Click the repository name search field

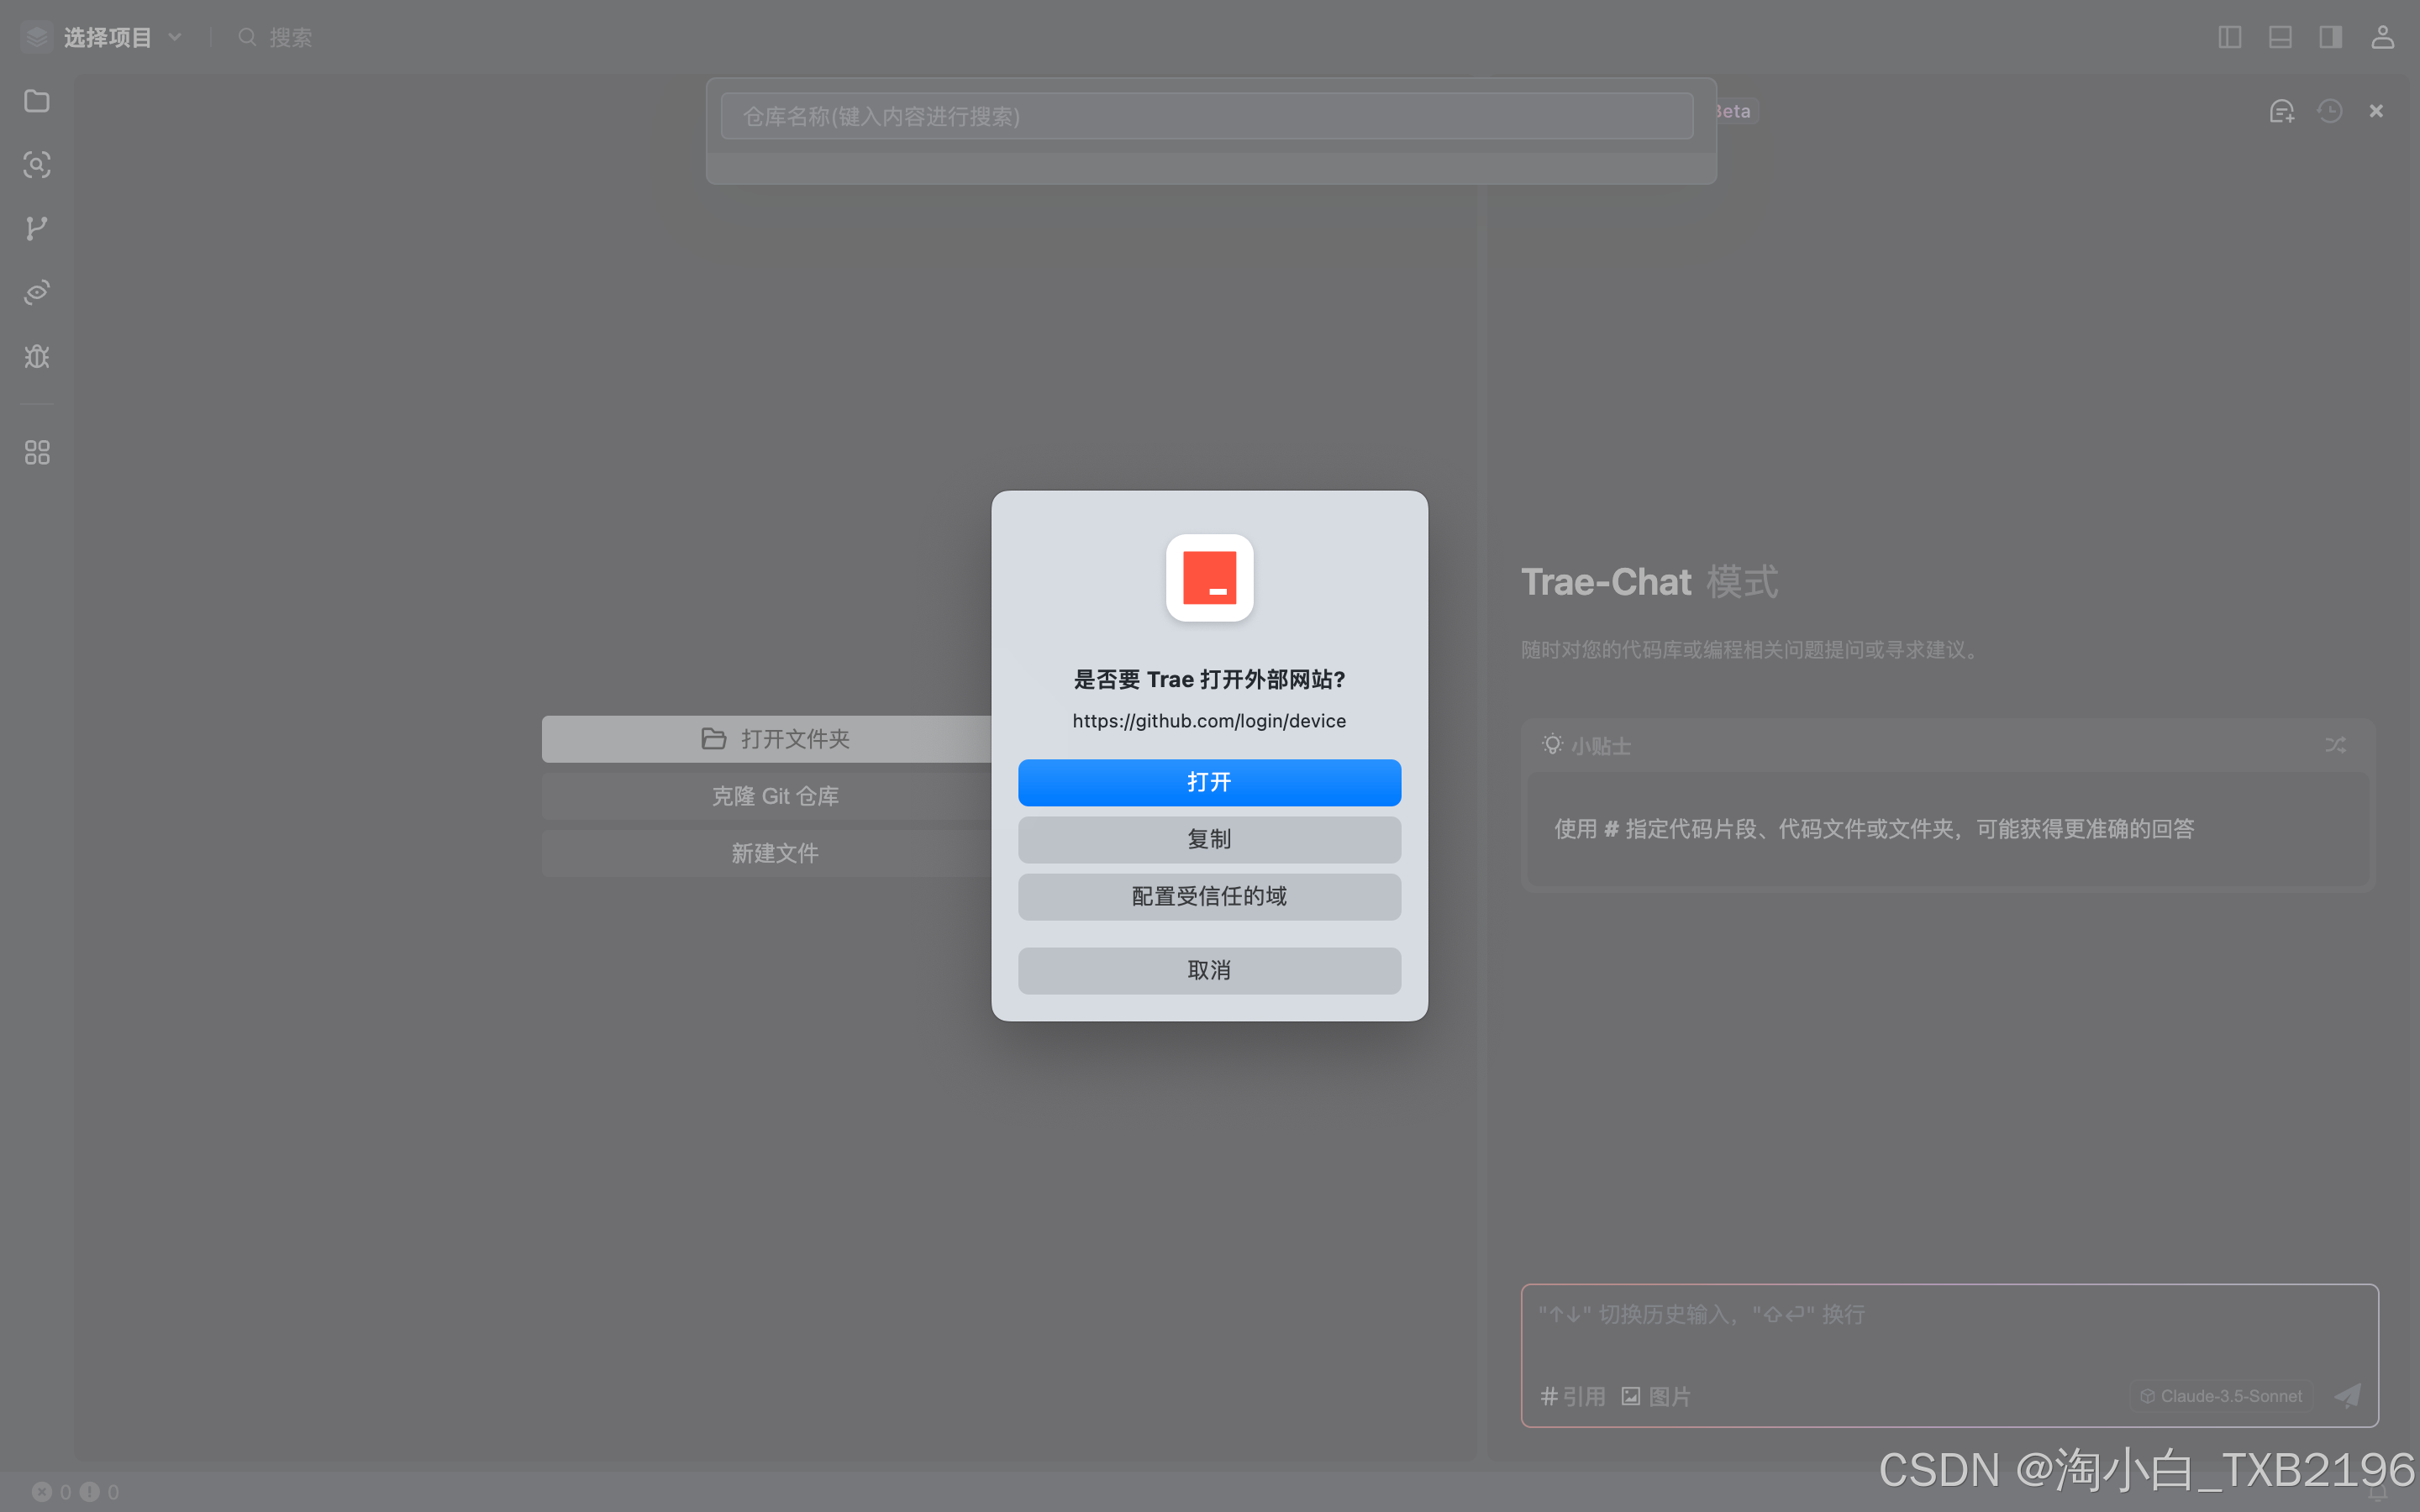click(1206, 117)
